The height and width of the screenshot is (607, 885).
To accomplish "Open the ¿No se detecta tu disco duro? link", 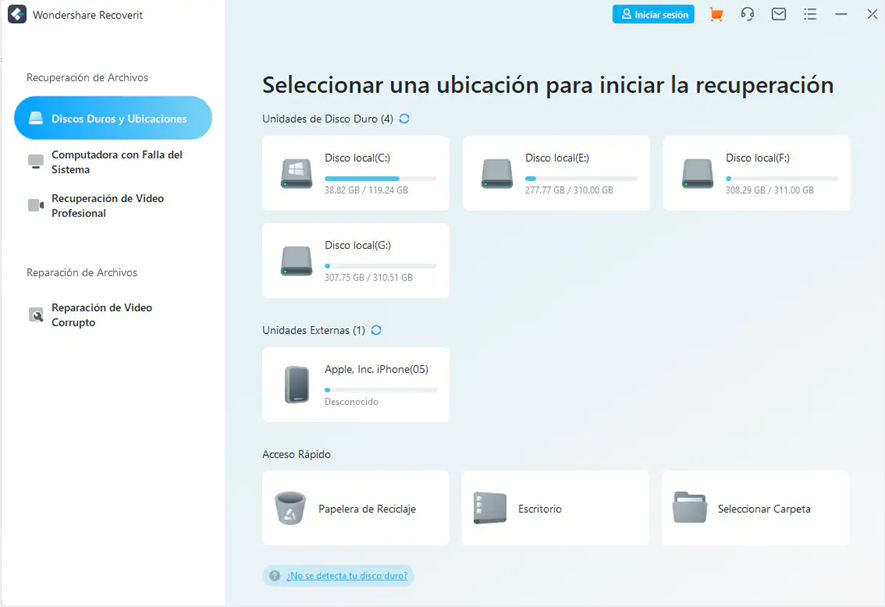I will (348, 576).
